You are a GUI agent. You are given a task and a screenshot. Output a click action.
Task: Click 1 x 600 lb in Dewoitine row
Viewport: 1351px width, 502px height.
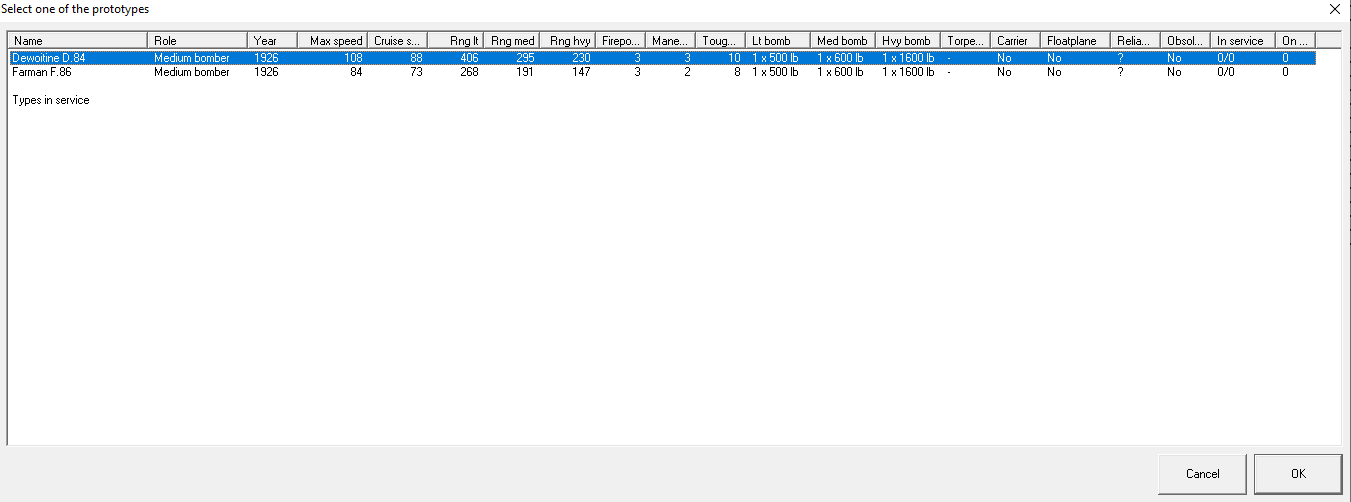840,58
